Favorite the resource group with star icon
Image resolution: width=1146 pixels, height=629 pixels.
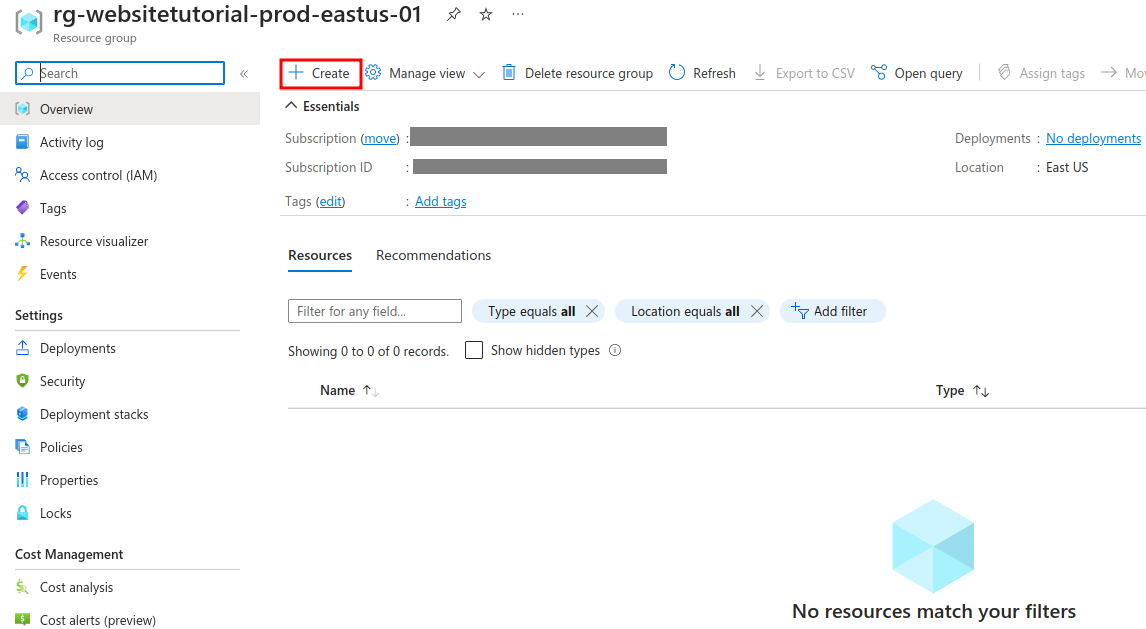click(x=486, y=15)
